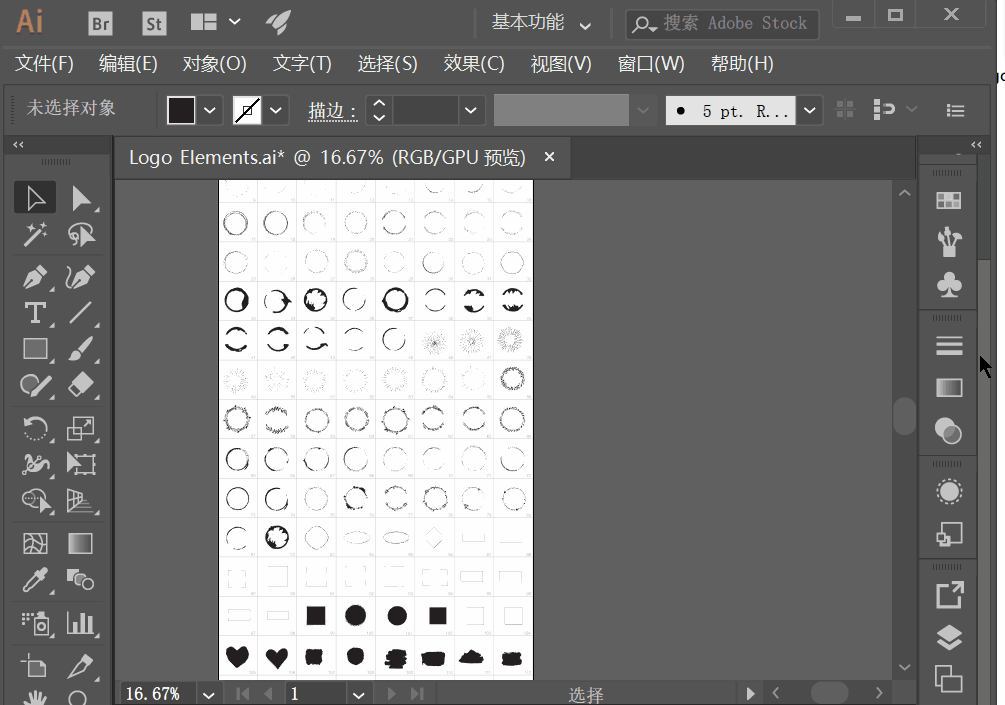1005x705 pixels.
Task: Select the Paintbrush tool
Action: [80, 349]
